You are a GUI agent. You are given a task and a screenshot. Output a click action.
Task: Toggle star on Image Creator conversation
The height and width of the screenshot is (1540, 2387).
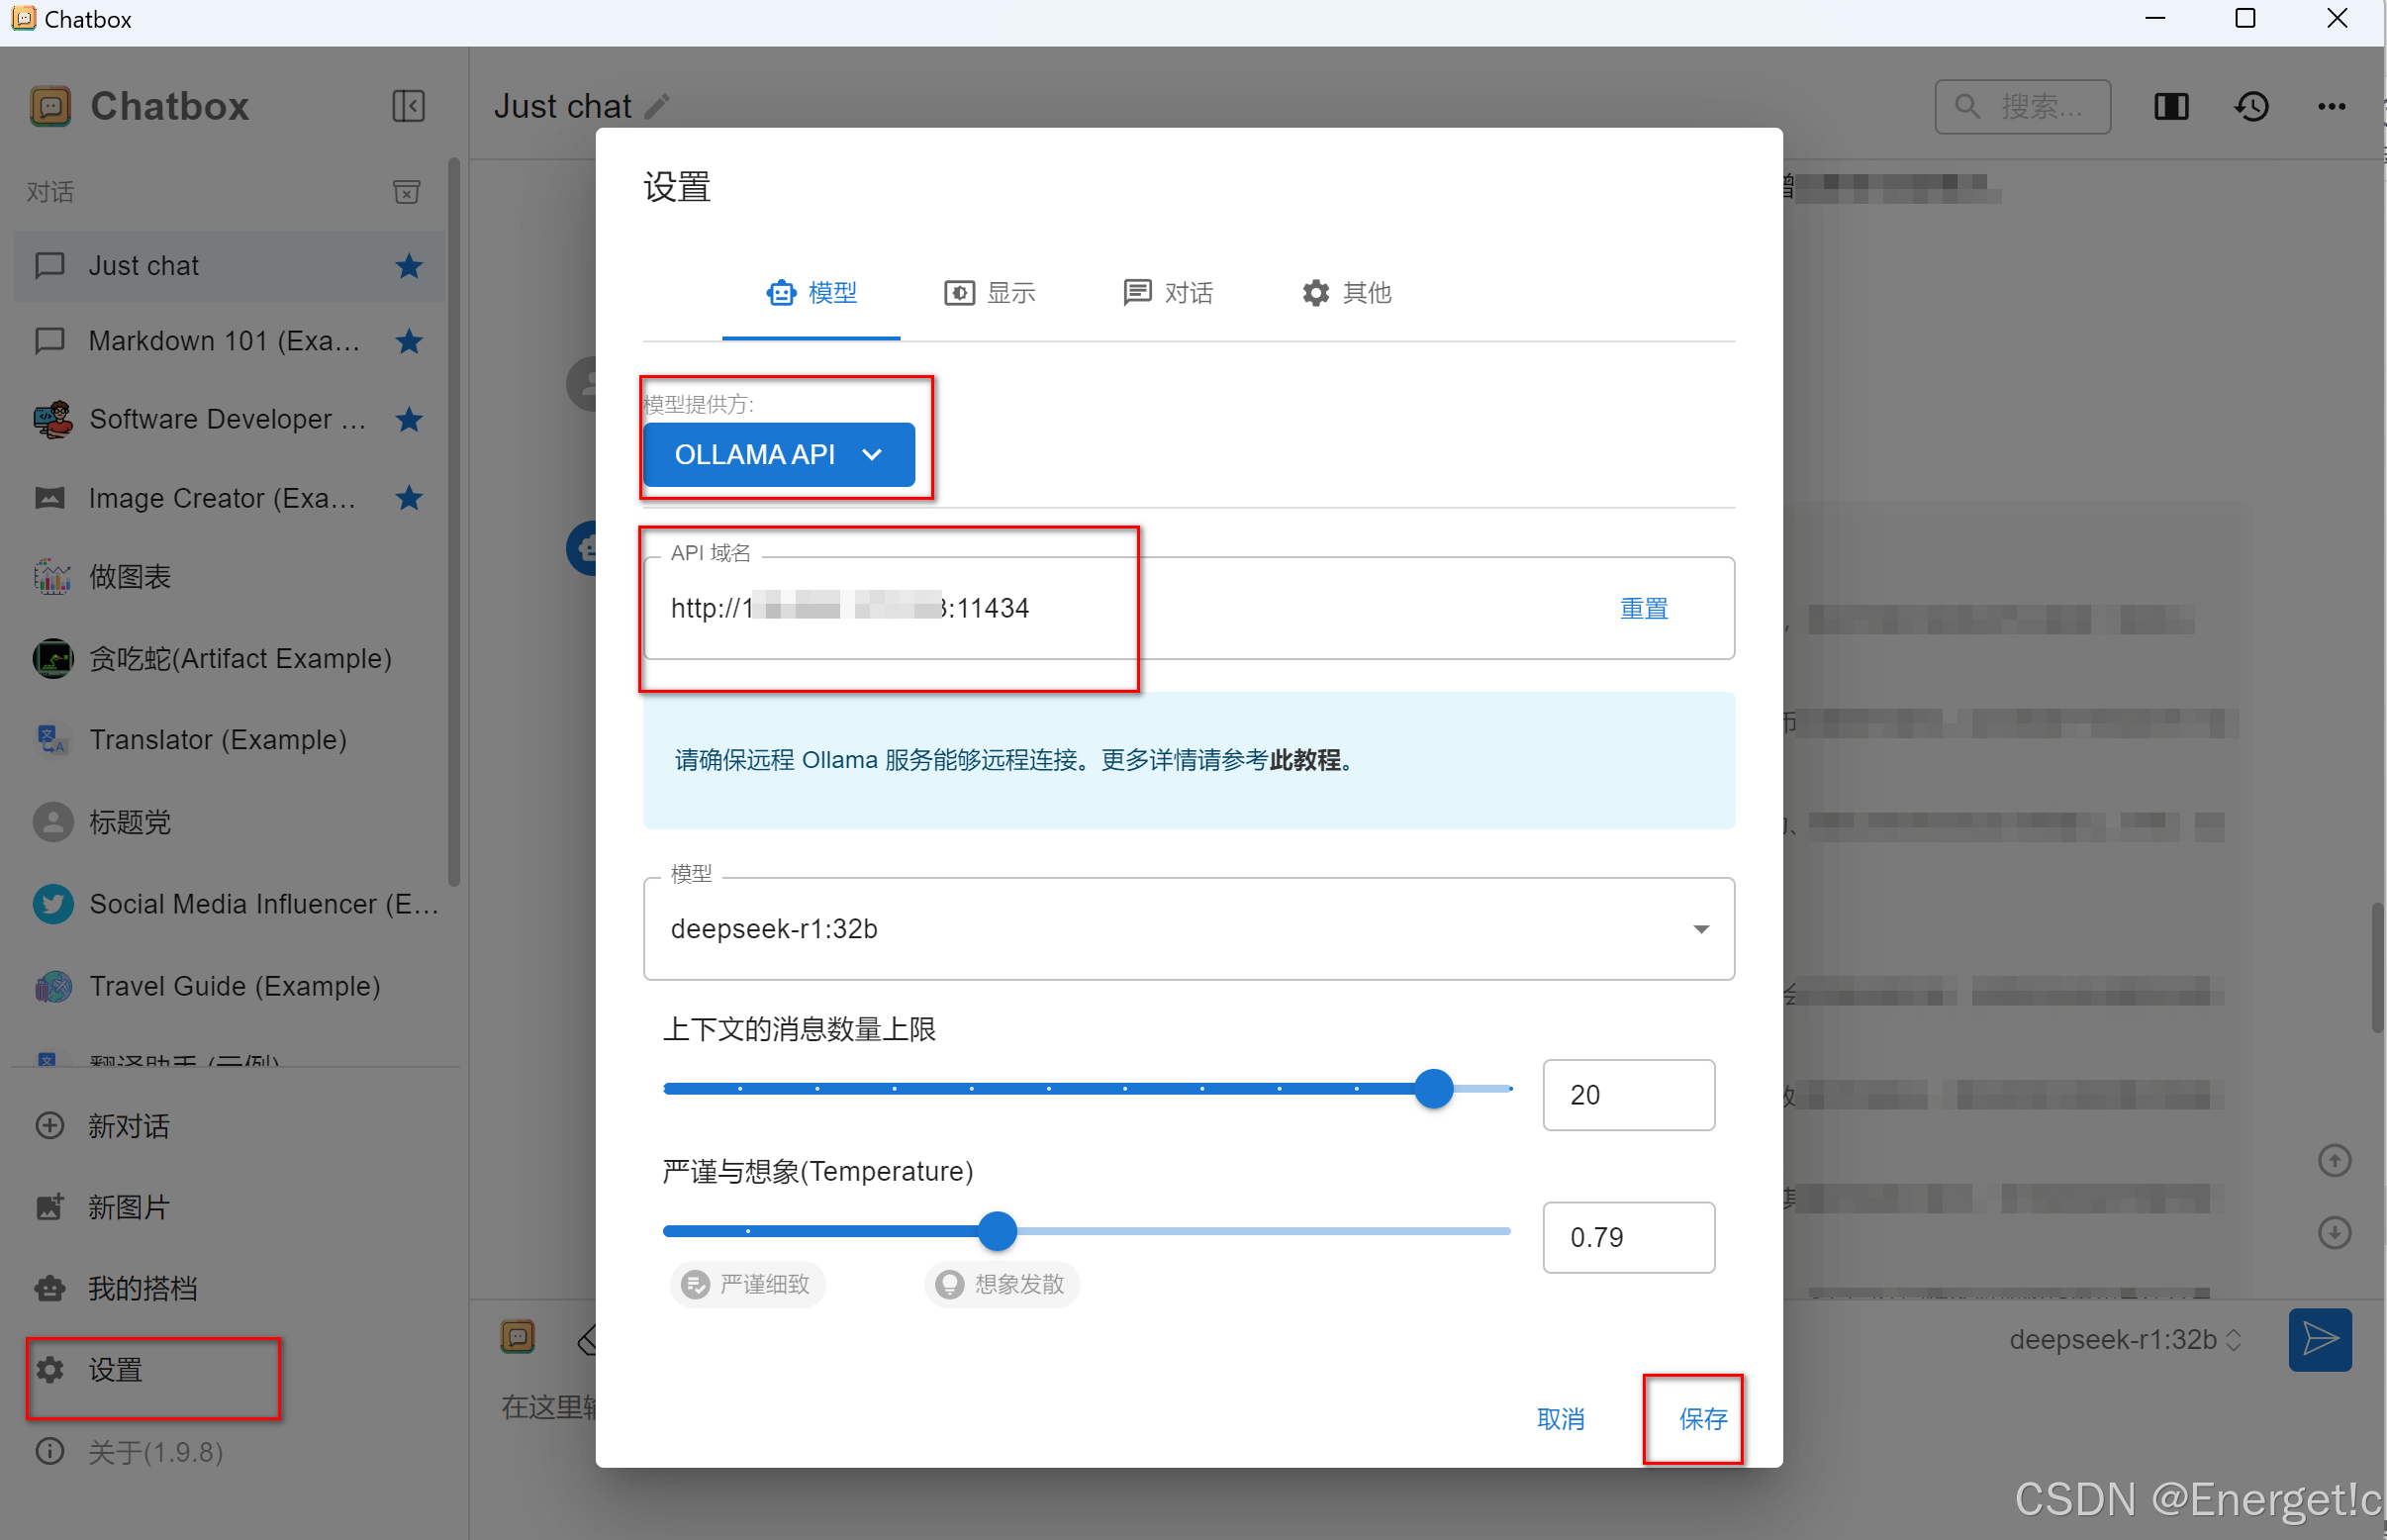408,497
